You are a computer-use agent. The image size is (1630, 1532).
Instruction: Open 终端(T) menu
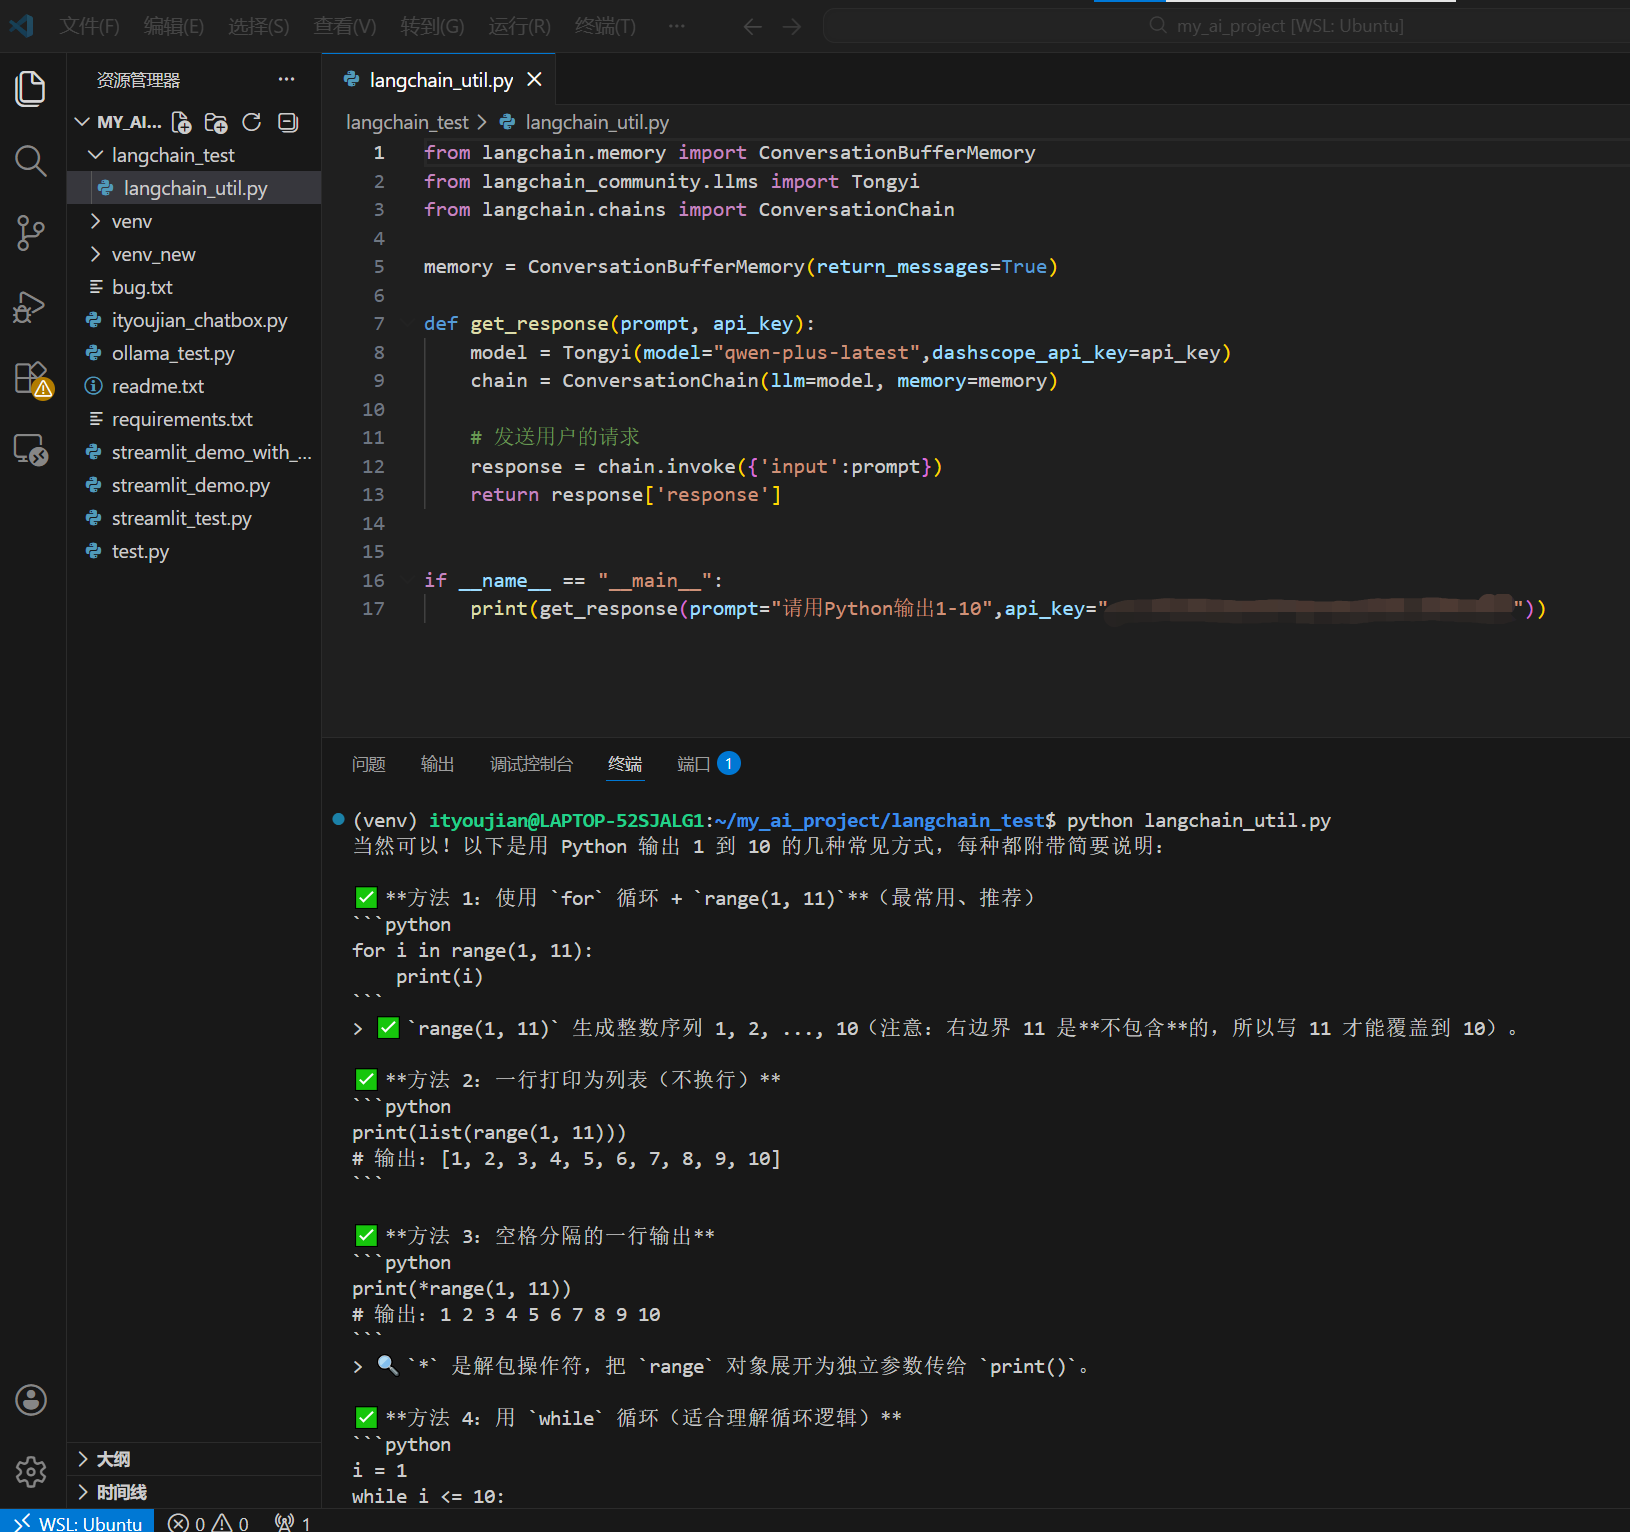[605, 26]
